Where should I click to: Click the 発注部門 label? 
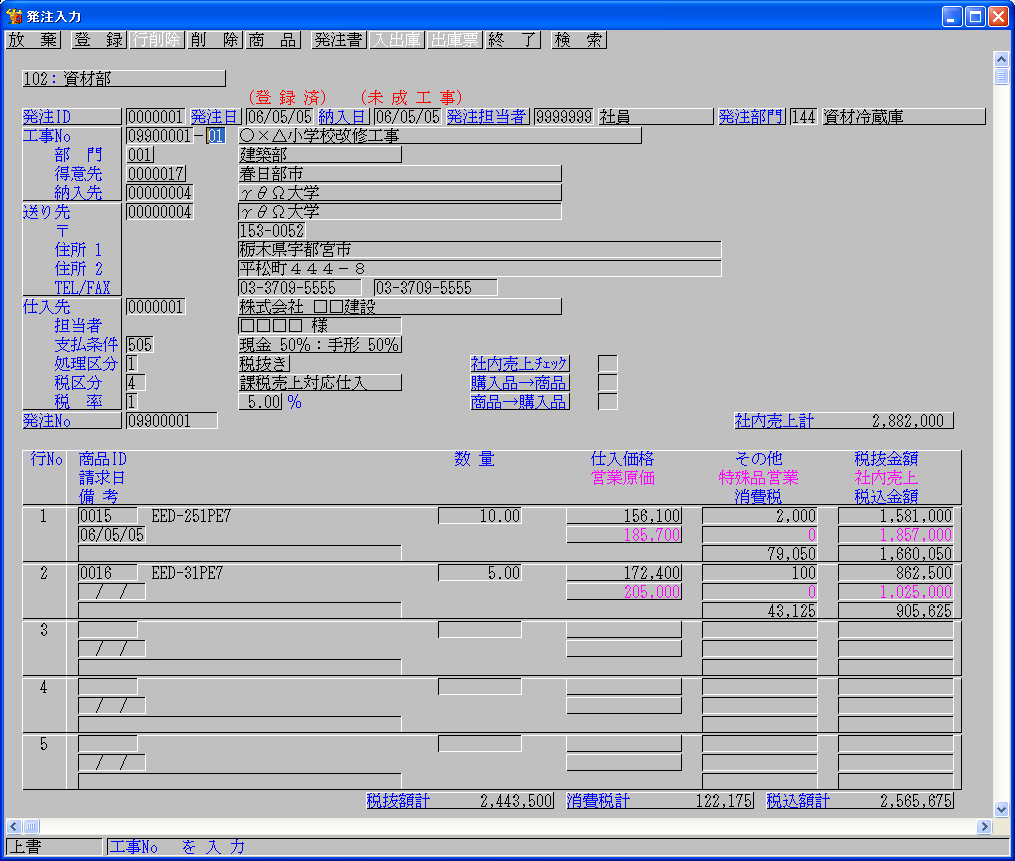point(751,117)
